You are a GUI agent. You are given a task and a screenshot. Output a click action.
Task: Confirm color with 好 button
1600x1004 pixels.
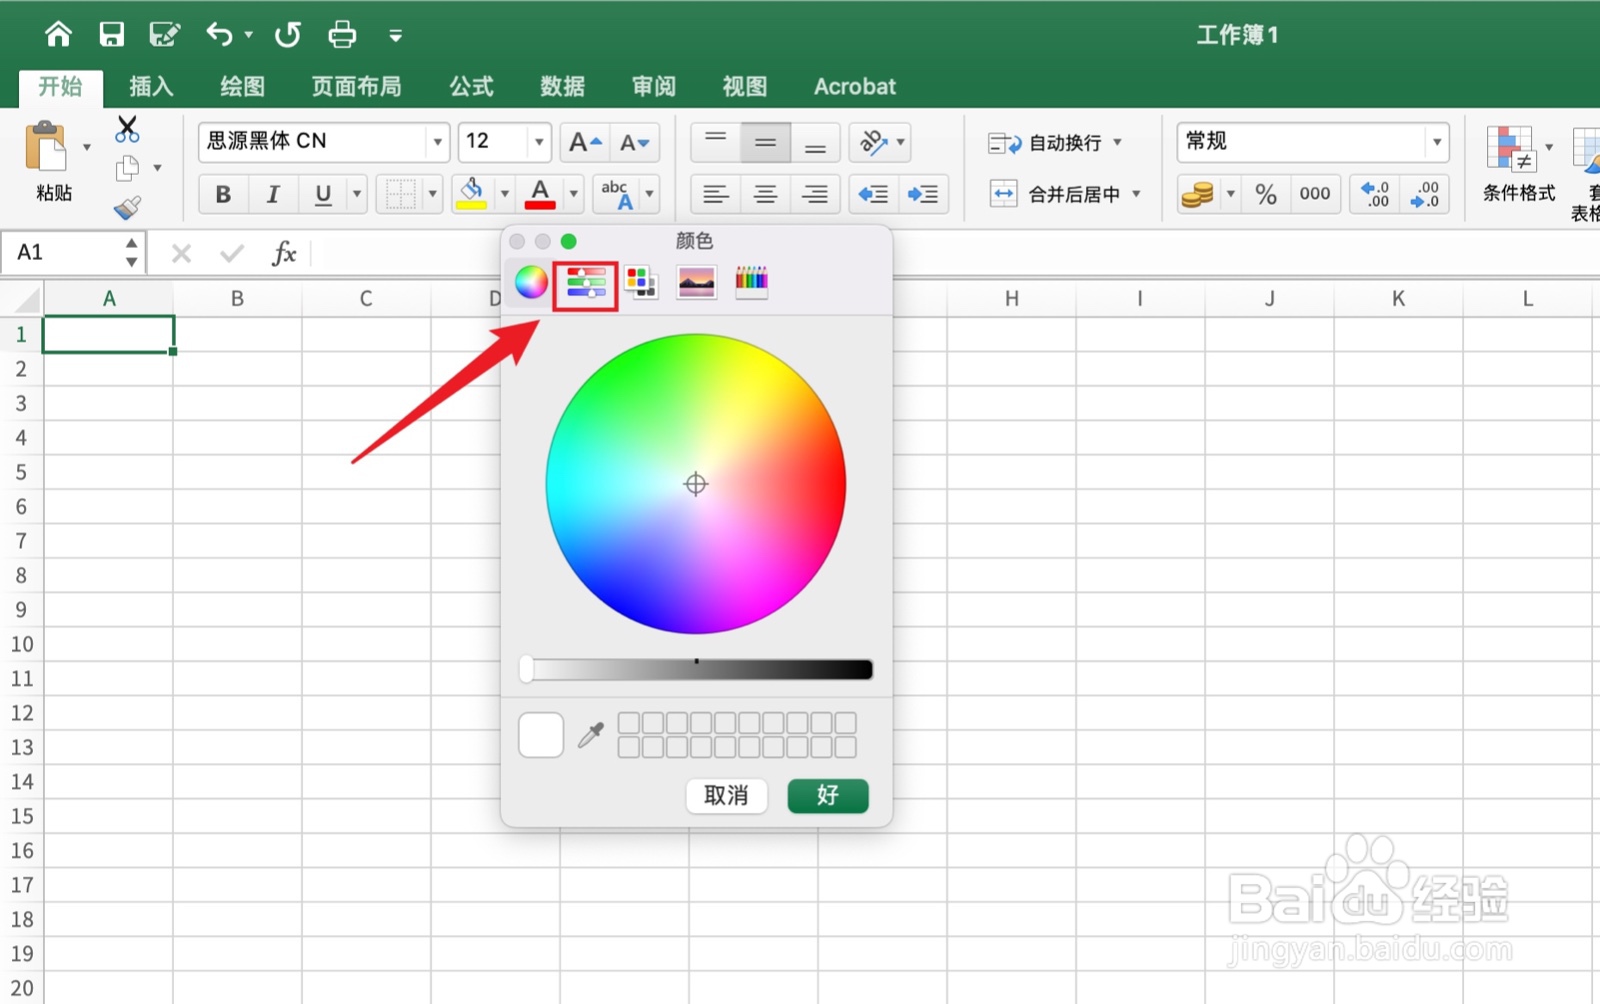(x=828, y=796)
